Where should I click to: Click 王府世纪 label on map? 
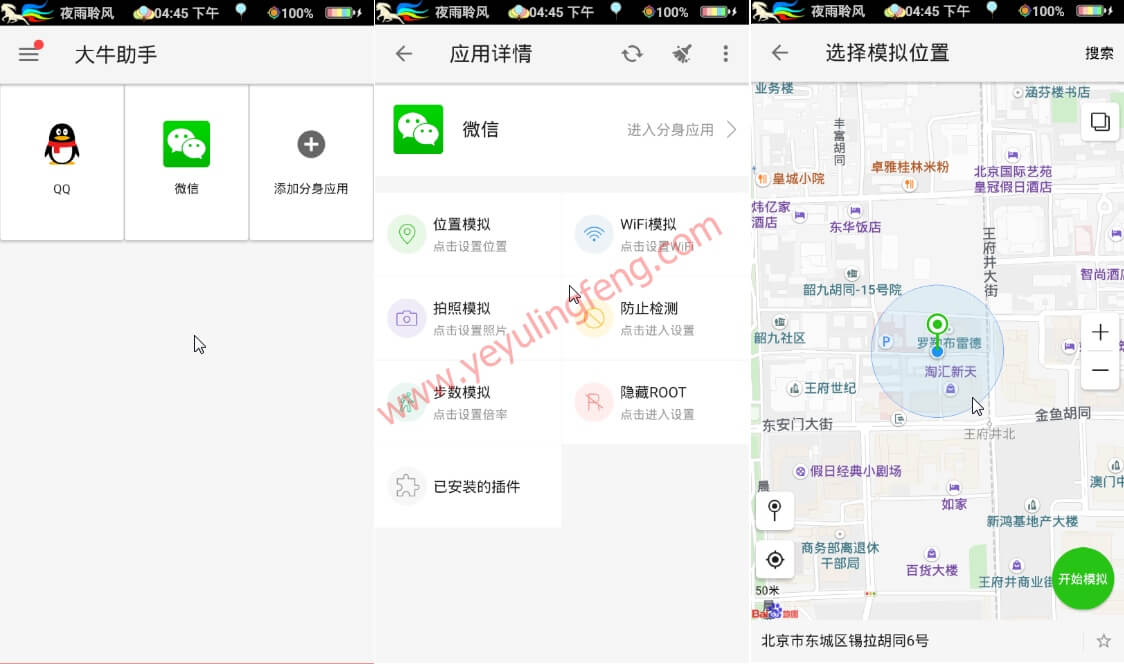tap(830, 388)
